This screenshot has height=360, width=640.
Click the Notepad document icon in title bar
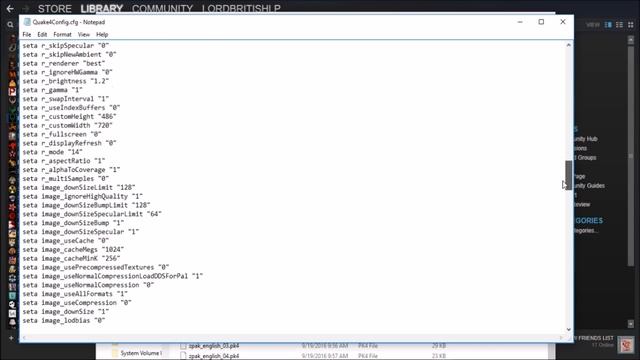(x=27, y=22)
